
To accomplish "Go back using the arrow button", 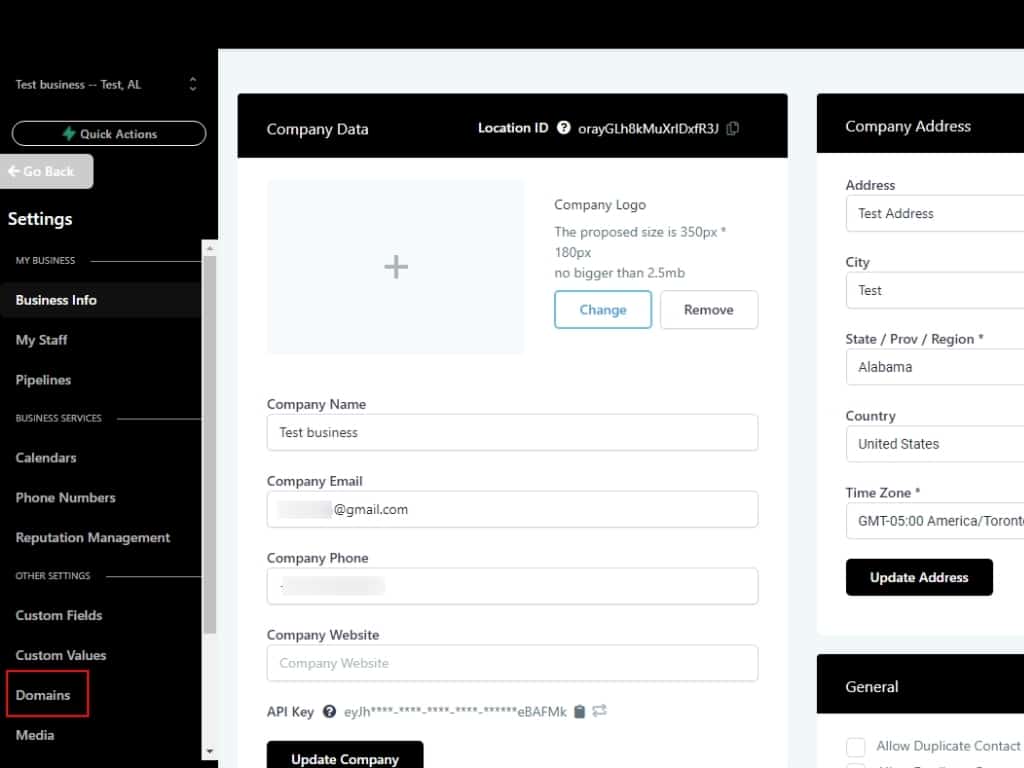I will coord(47,171).
